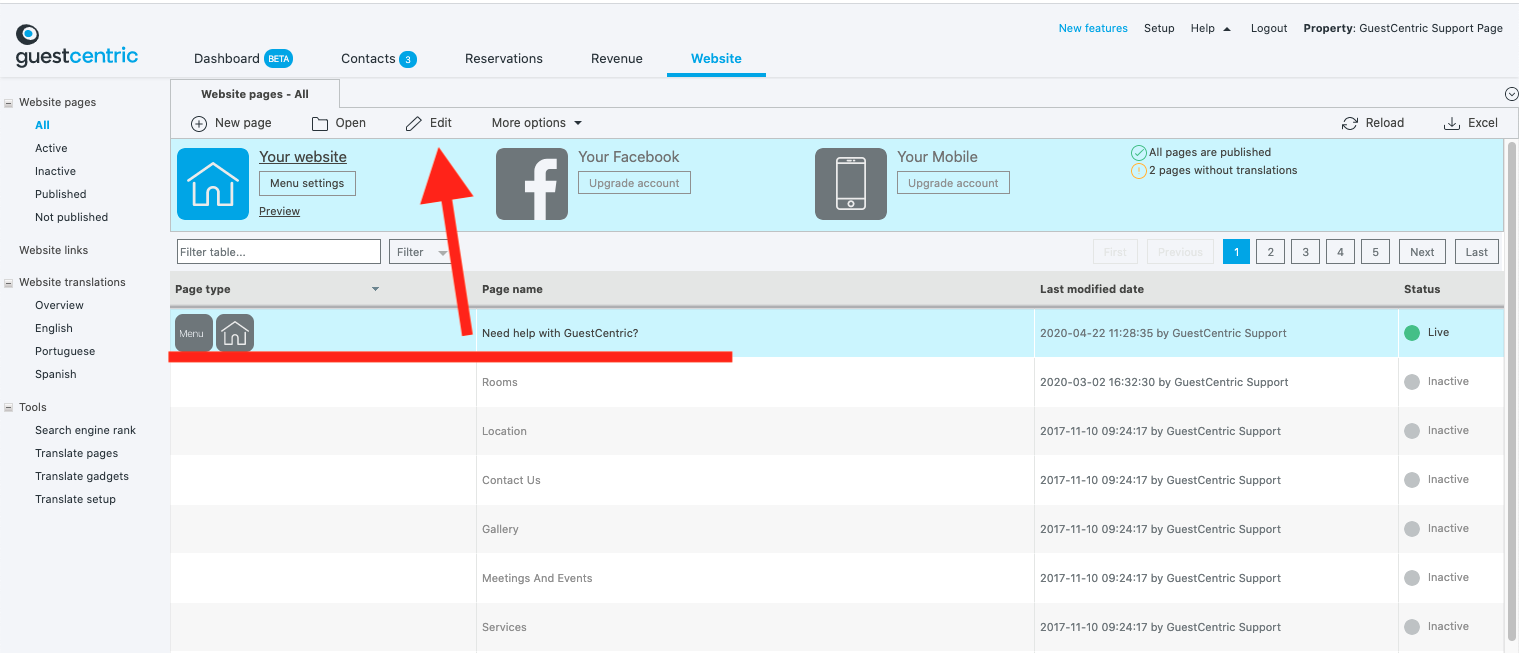Click the Open folder icon
The image size is (1519, 653).
point(320,124)
